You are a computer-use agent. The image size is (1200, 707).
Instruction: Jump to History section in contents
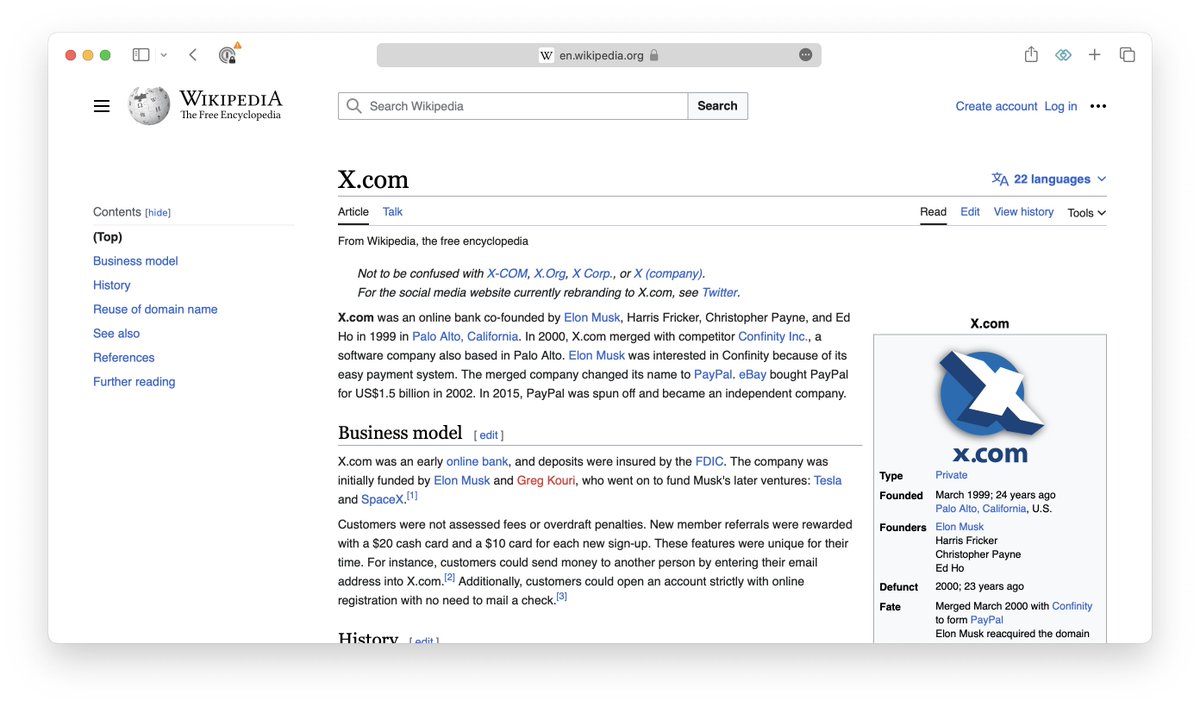coord(112,285)
